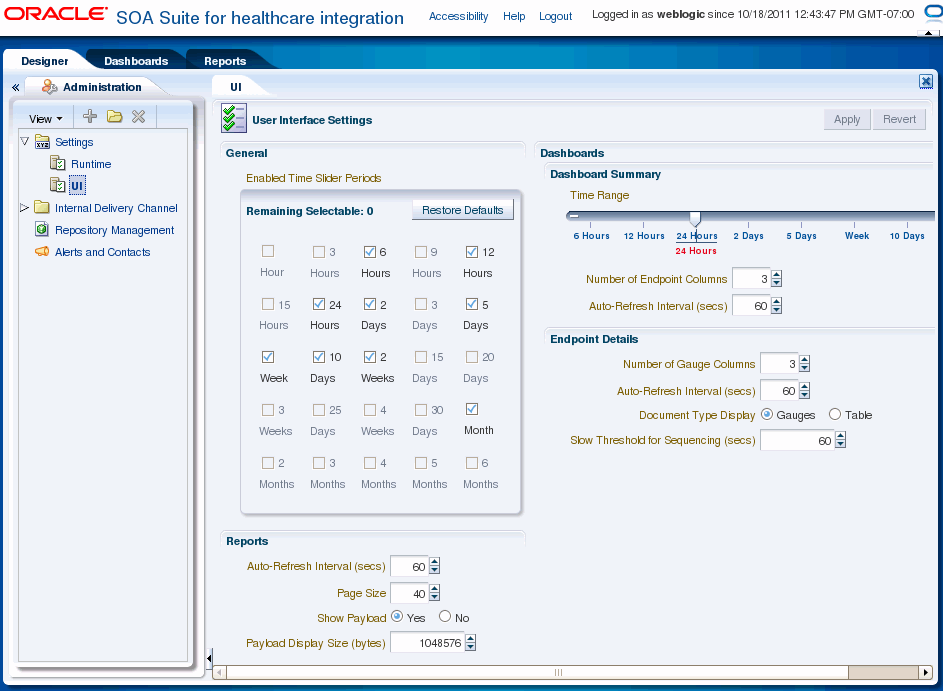The height and width of the screenshot is (691, 943).
Task: Collapse the left pane with double chevron
Action: point(16,88)
